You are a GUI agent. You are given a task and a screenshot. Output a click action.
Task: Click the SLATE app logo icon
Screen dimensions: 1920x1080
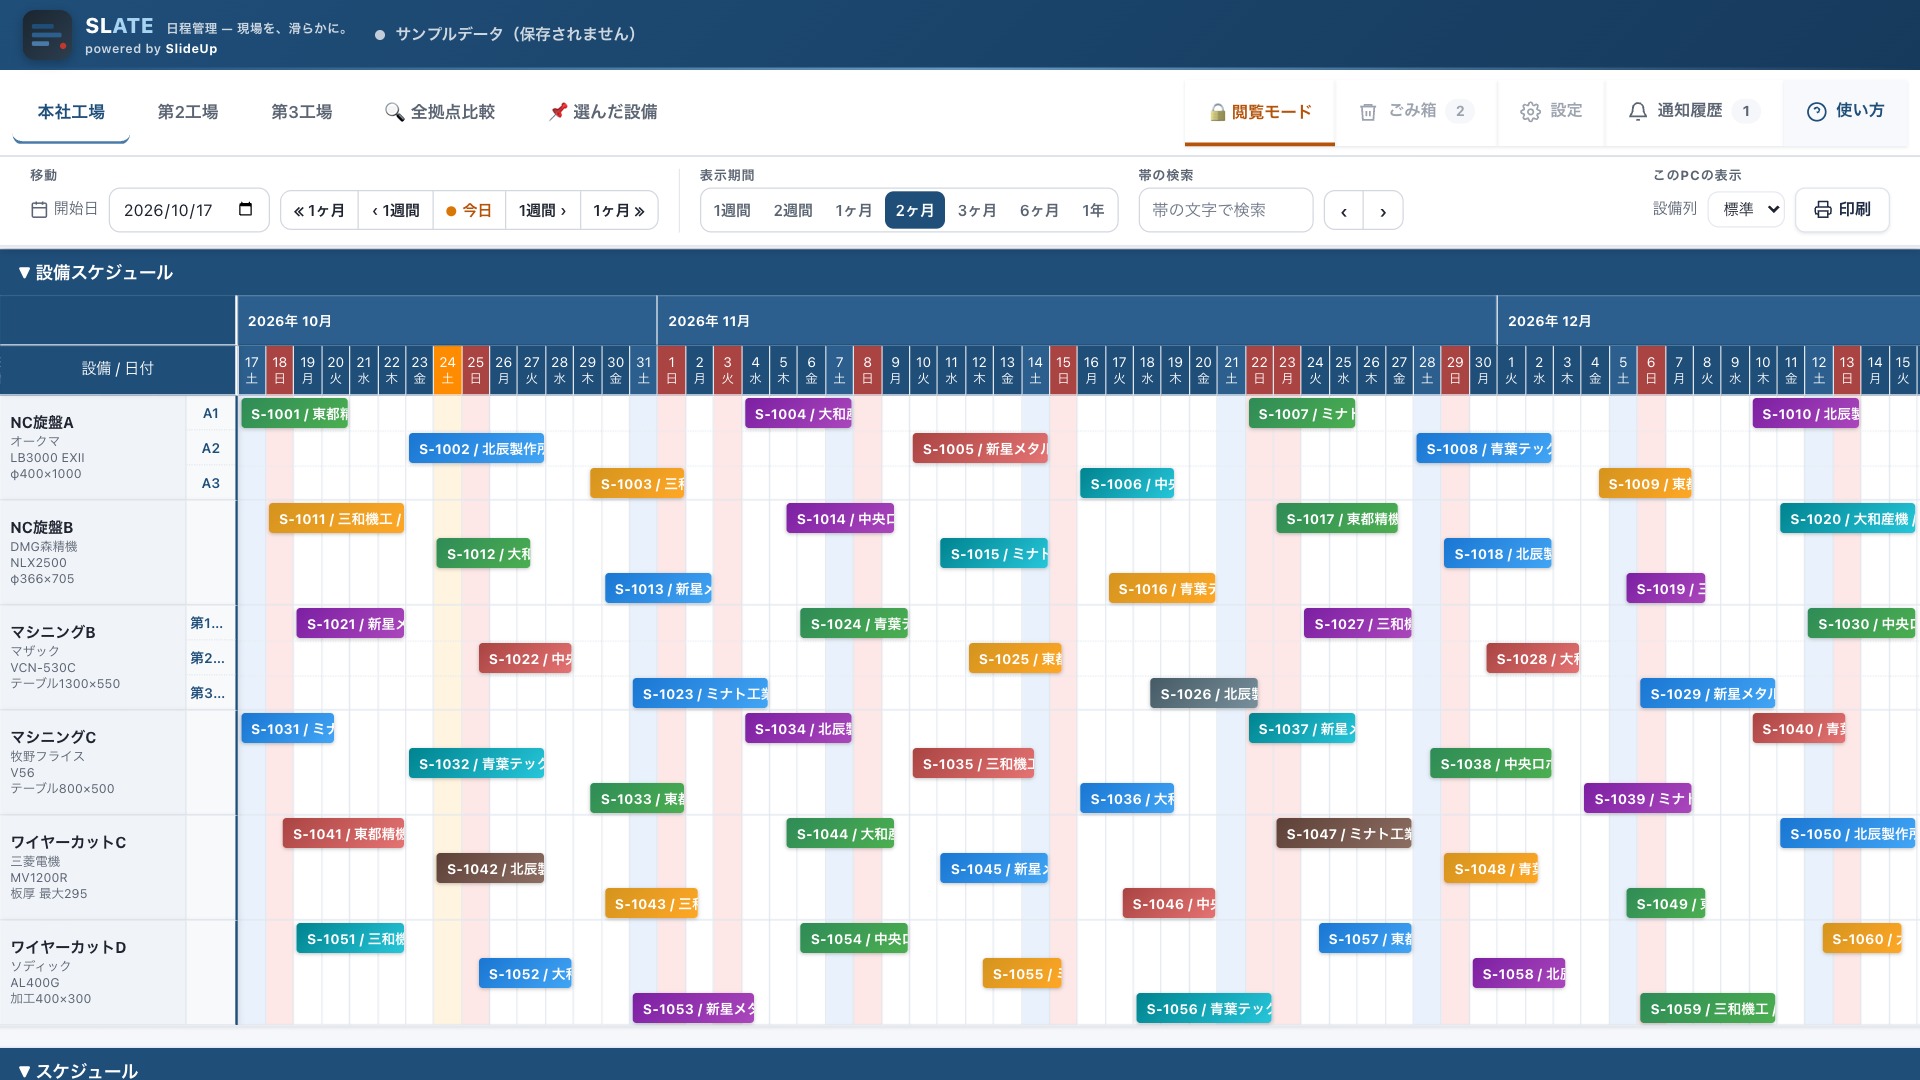pyautogui.click(x=47, y=35)
